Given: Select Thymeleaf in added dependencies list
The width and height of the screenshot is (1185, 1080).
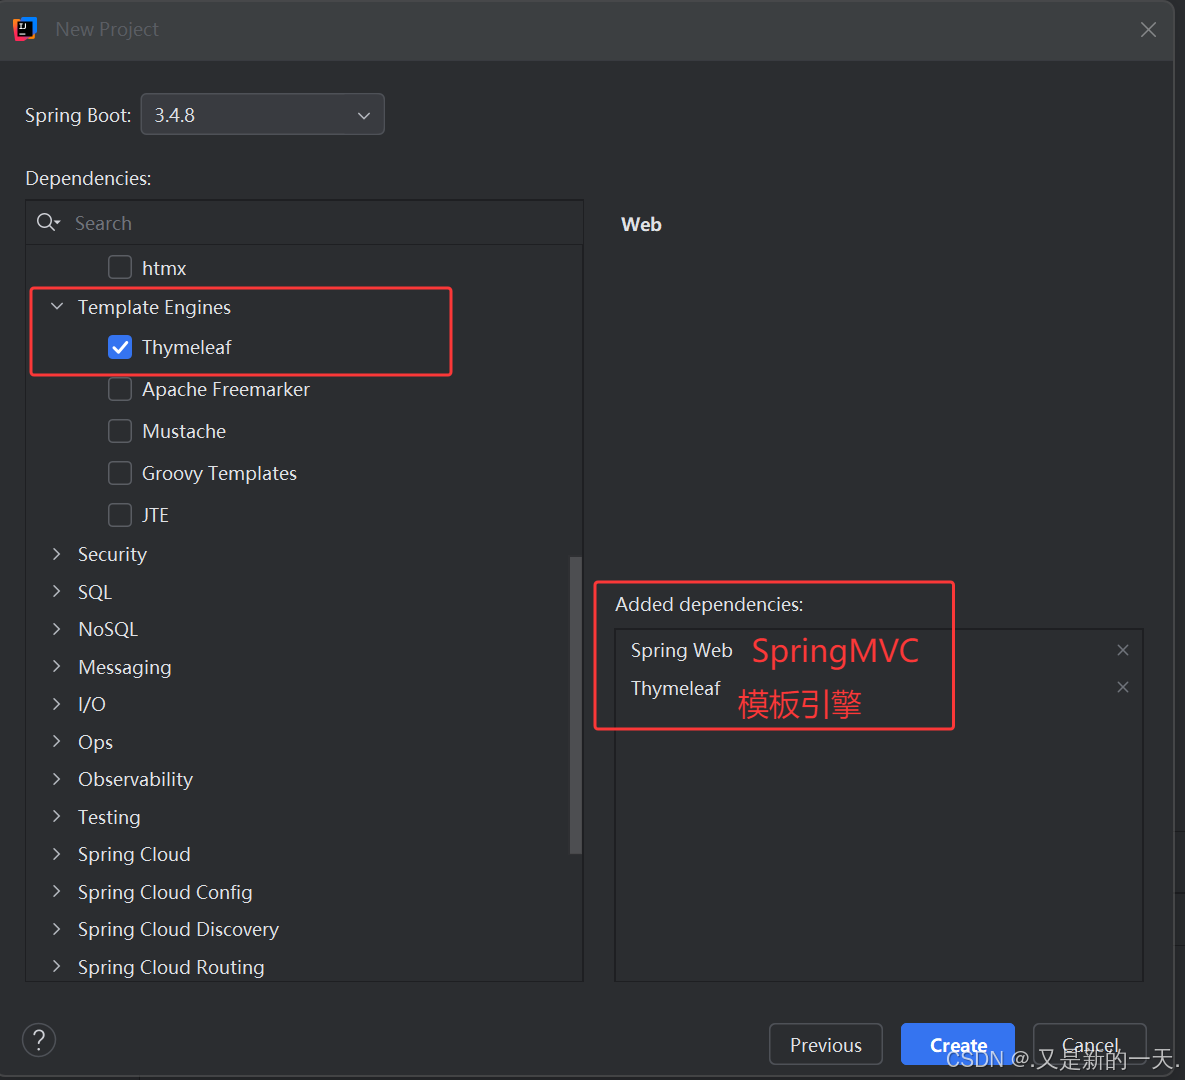Looking at the screenshot, I should [676, 688].
